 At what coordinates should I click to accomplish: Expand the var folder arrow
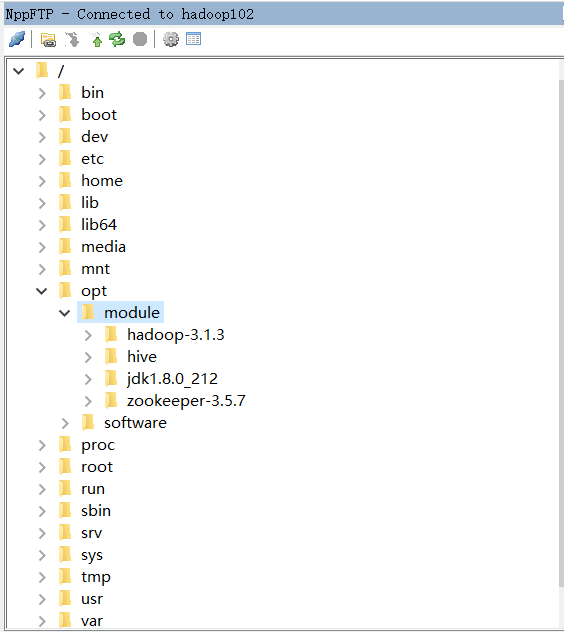[x=42, y=621]
